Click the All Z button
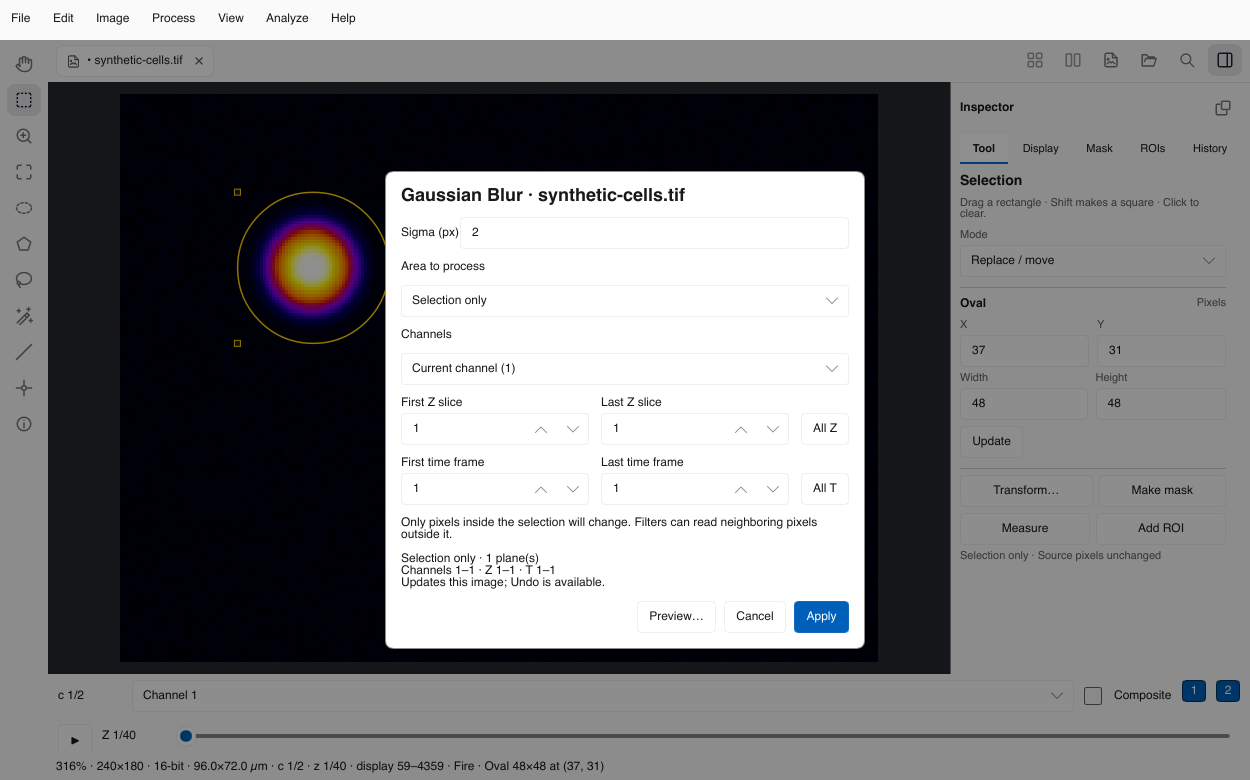 coord(825,429)
